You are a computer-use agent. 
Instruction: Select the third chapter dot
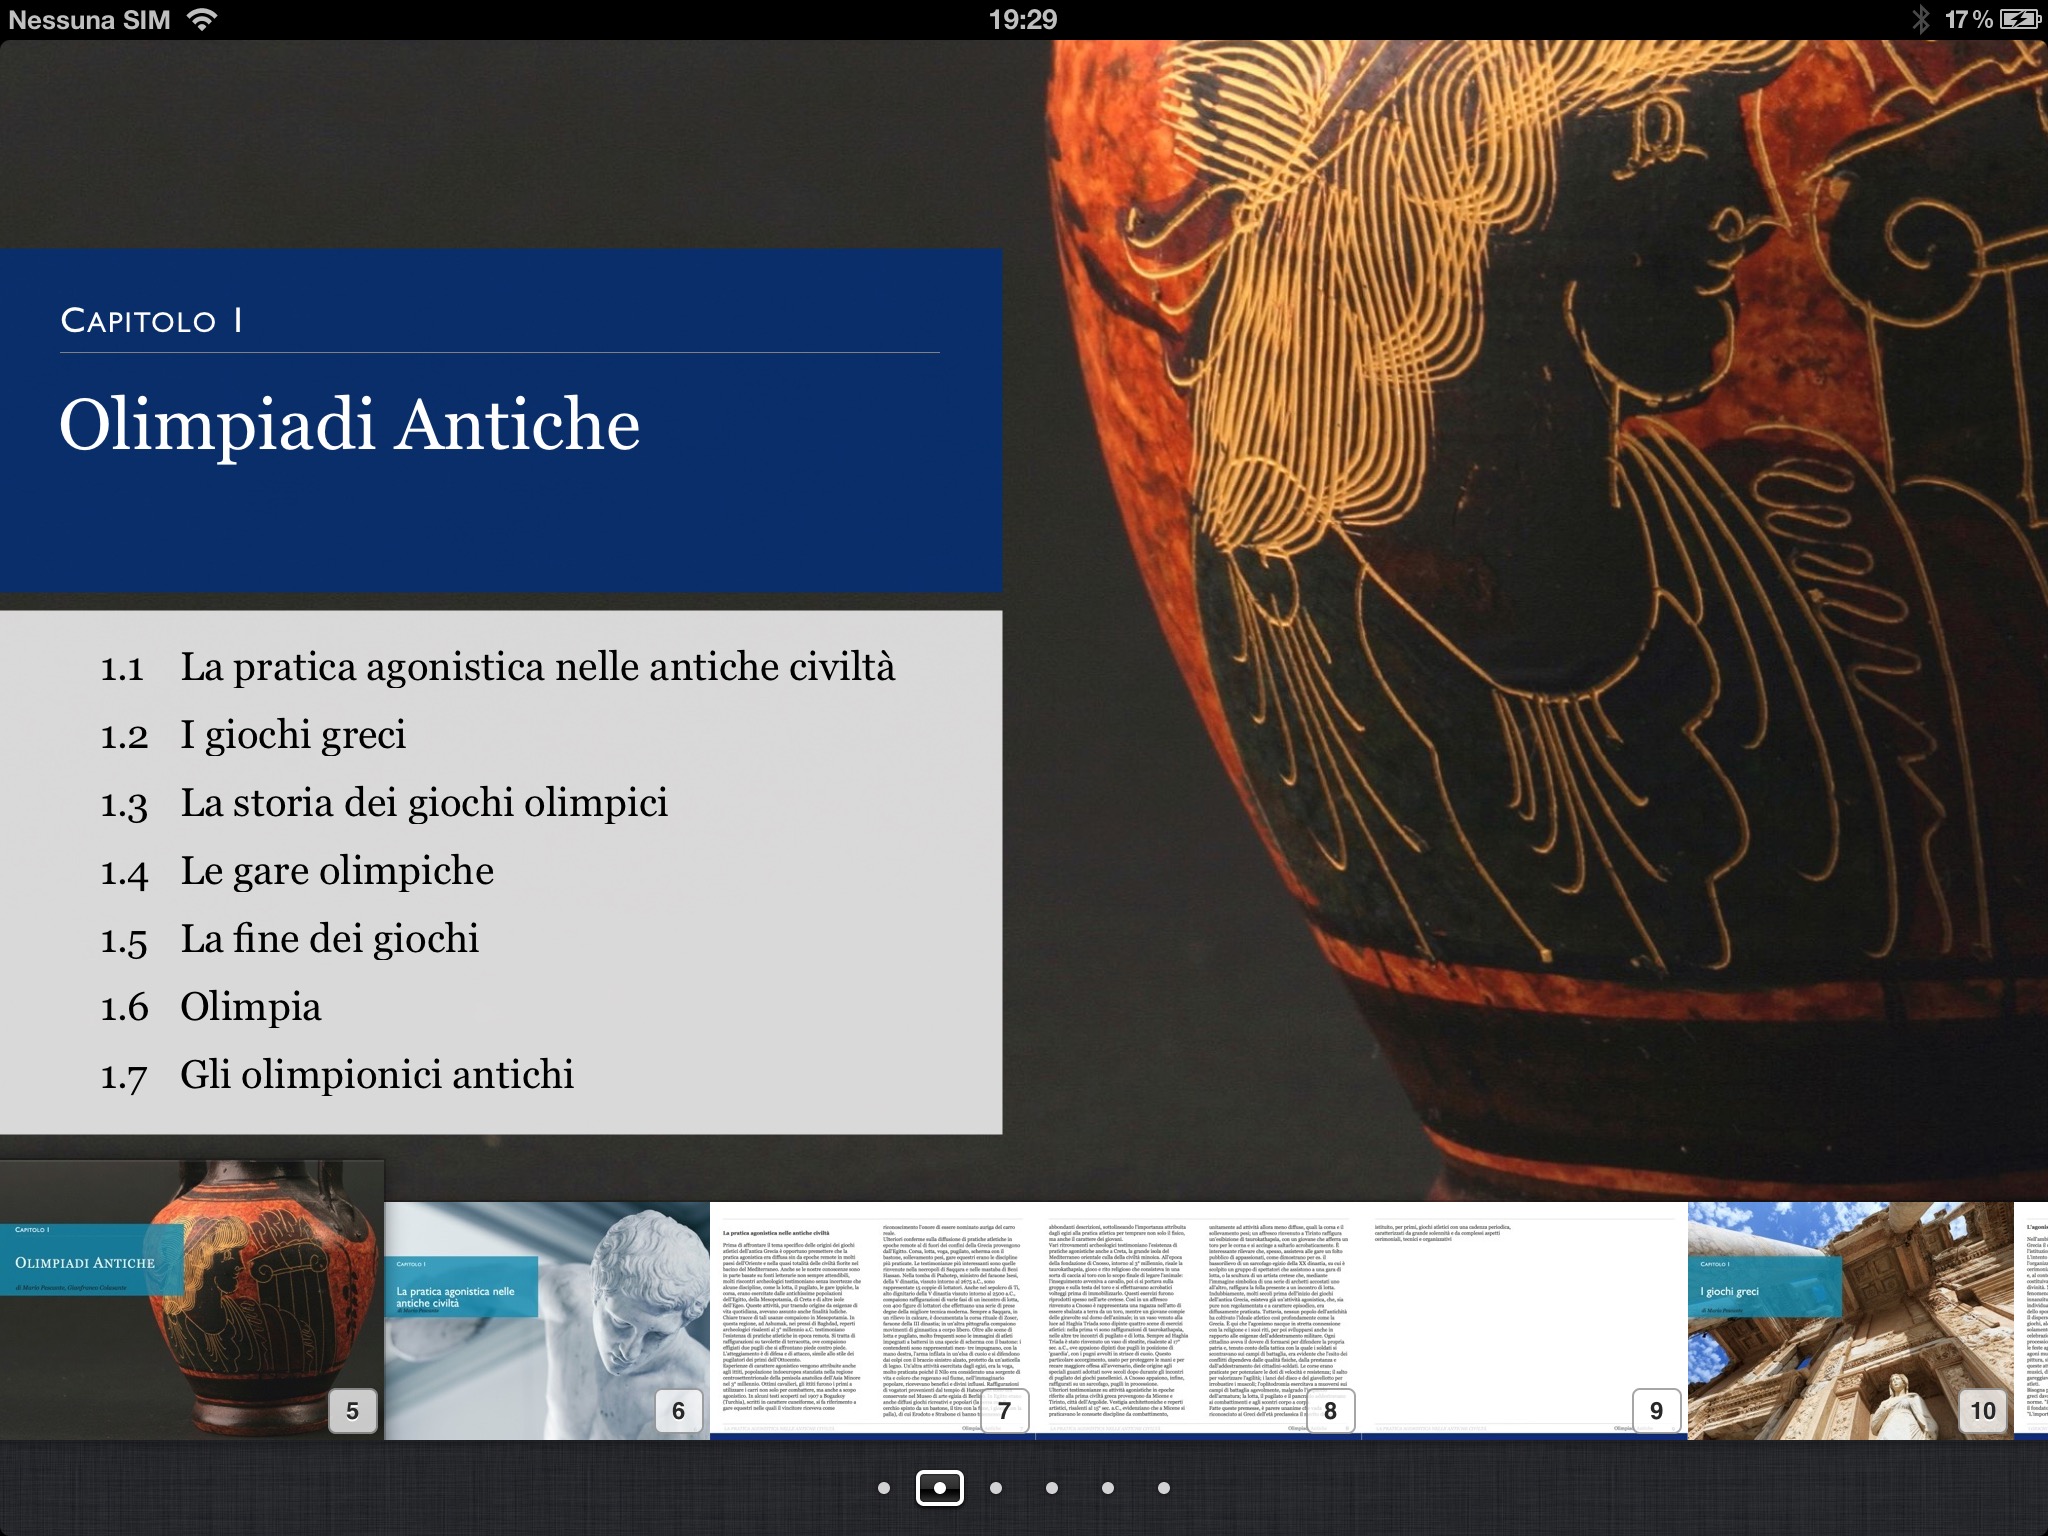click(x=996, y=1488)
